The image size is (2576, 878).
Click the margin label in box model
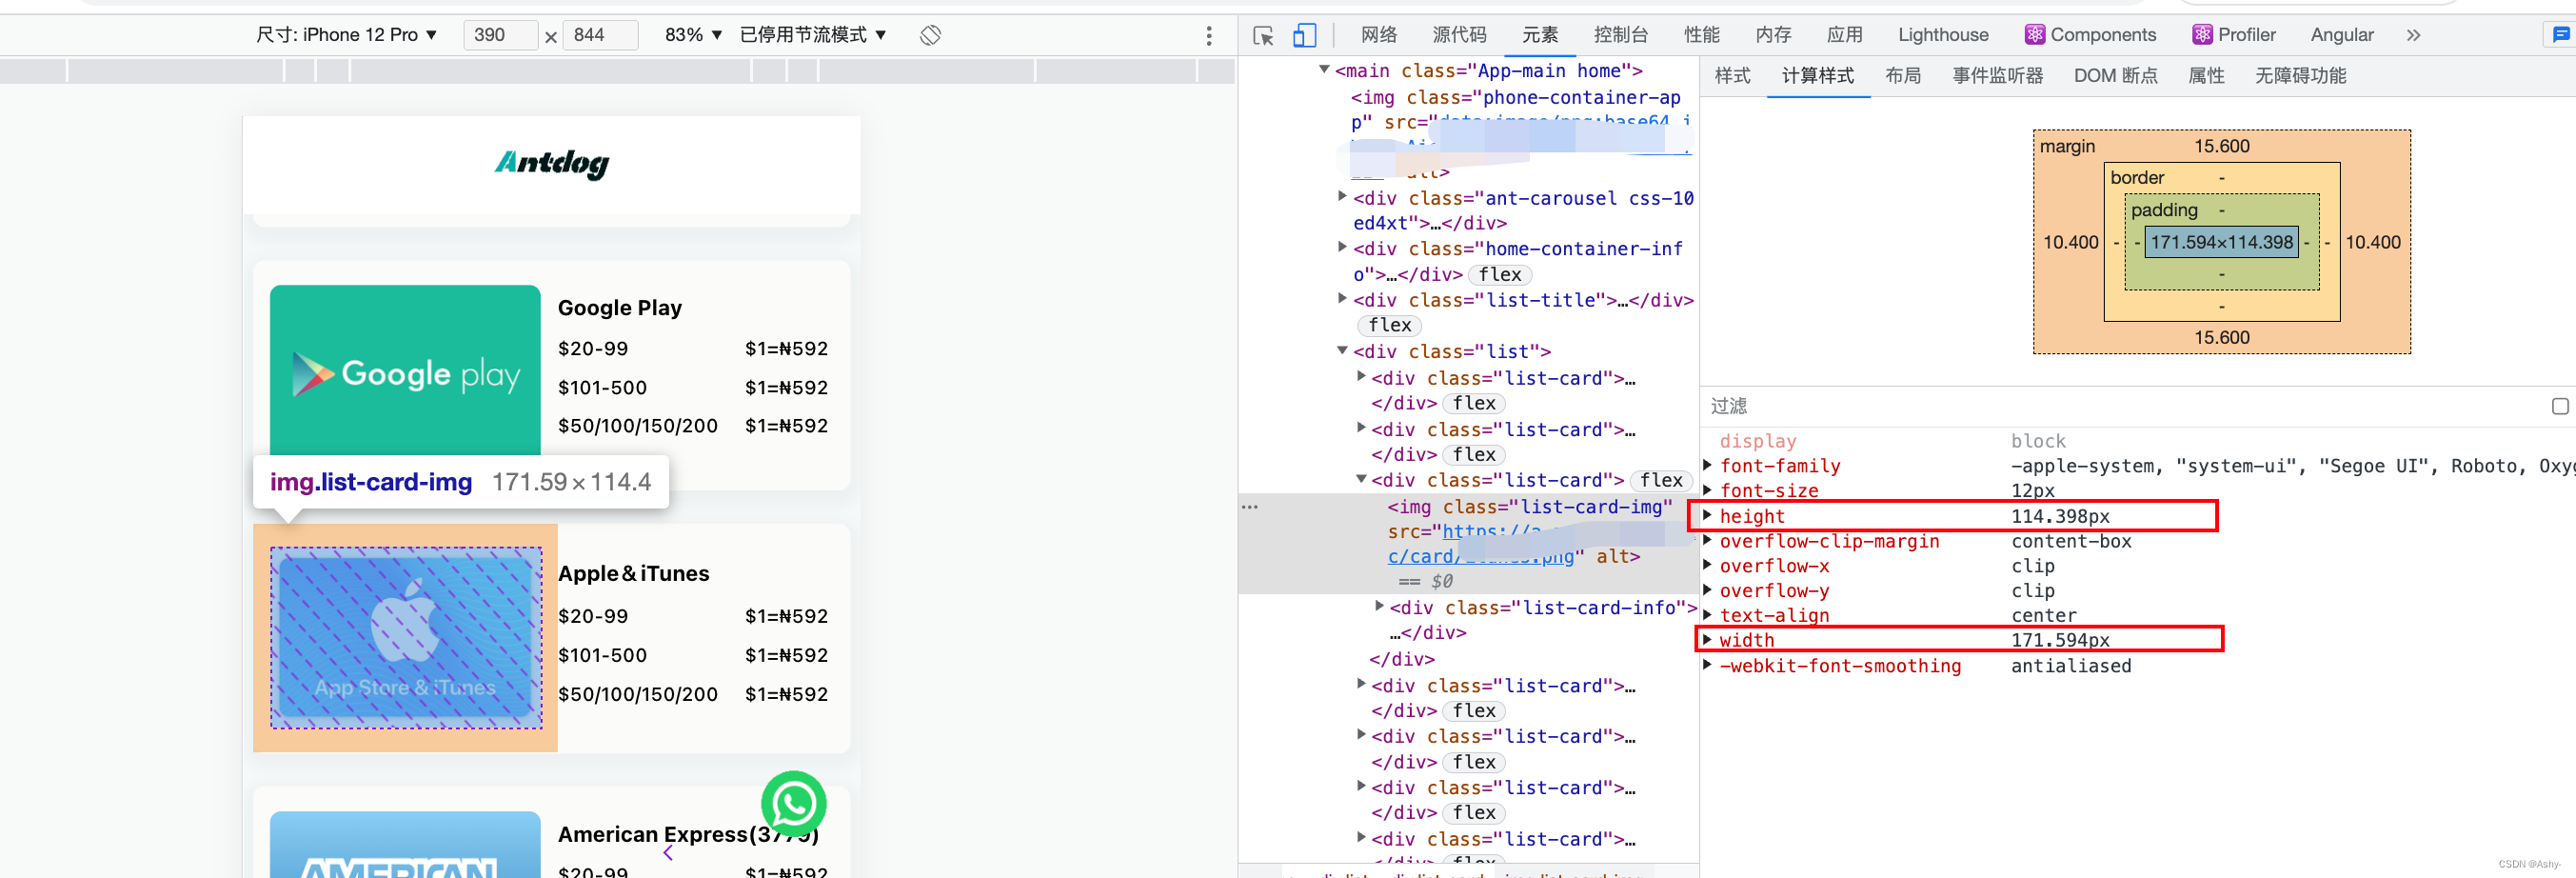pos(2066,146)
